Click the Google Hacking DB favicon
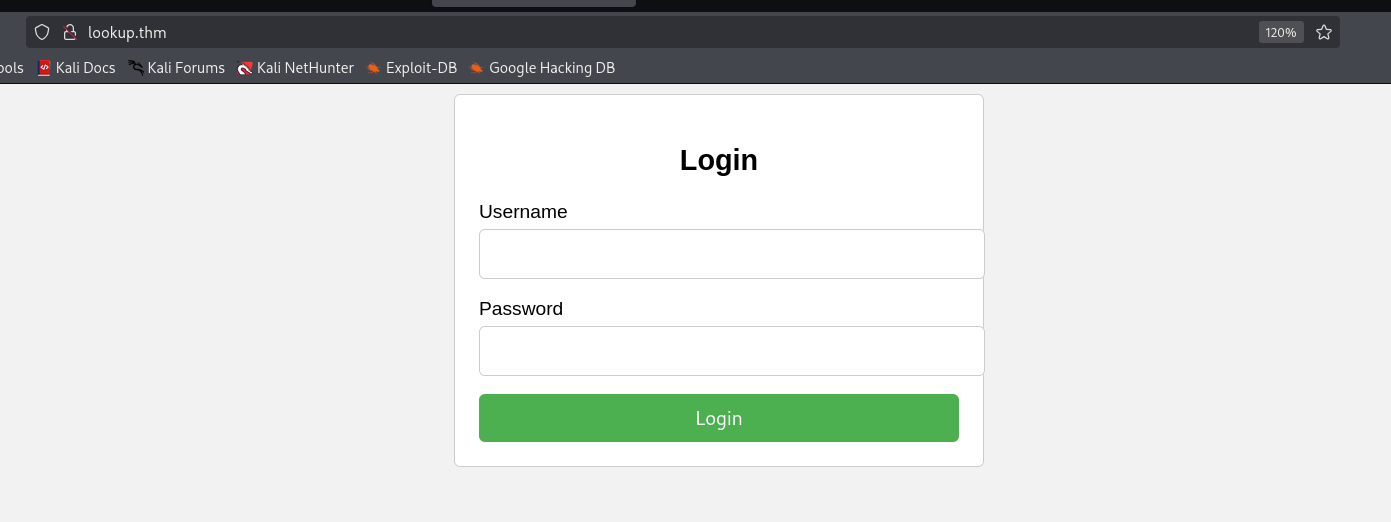Image resolution: width=1391 pixels, height=522 pixels. [x=477, y=68]
